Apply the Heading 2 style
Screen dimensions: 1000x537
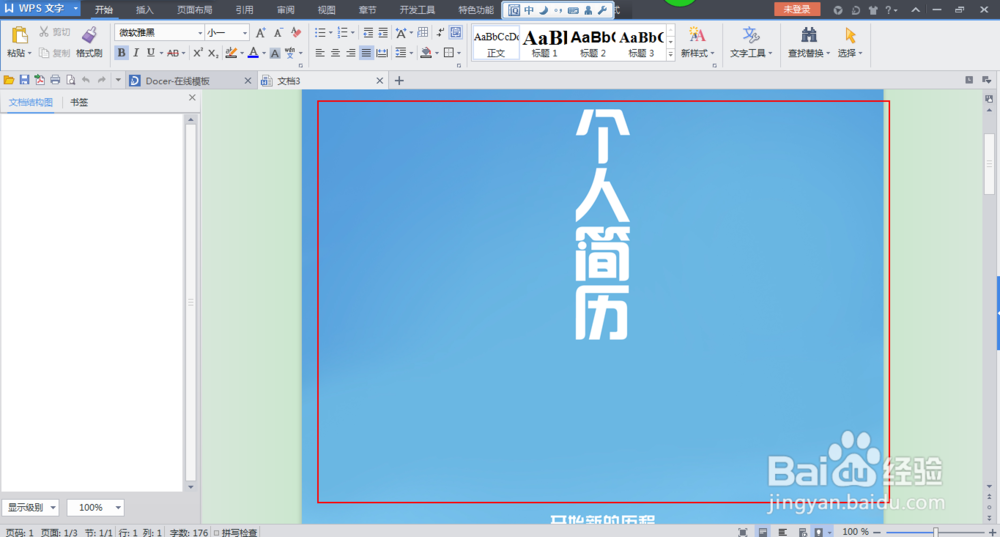click(592, 43)
